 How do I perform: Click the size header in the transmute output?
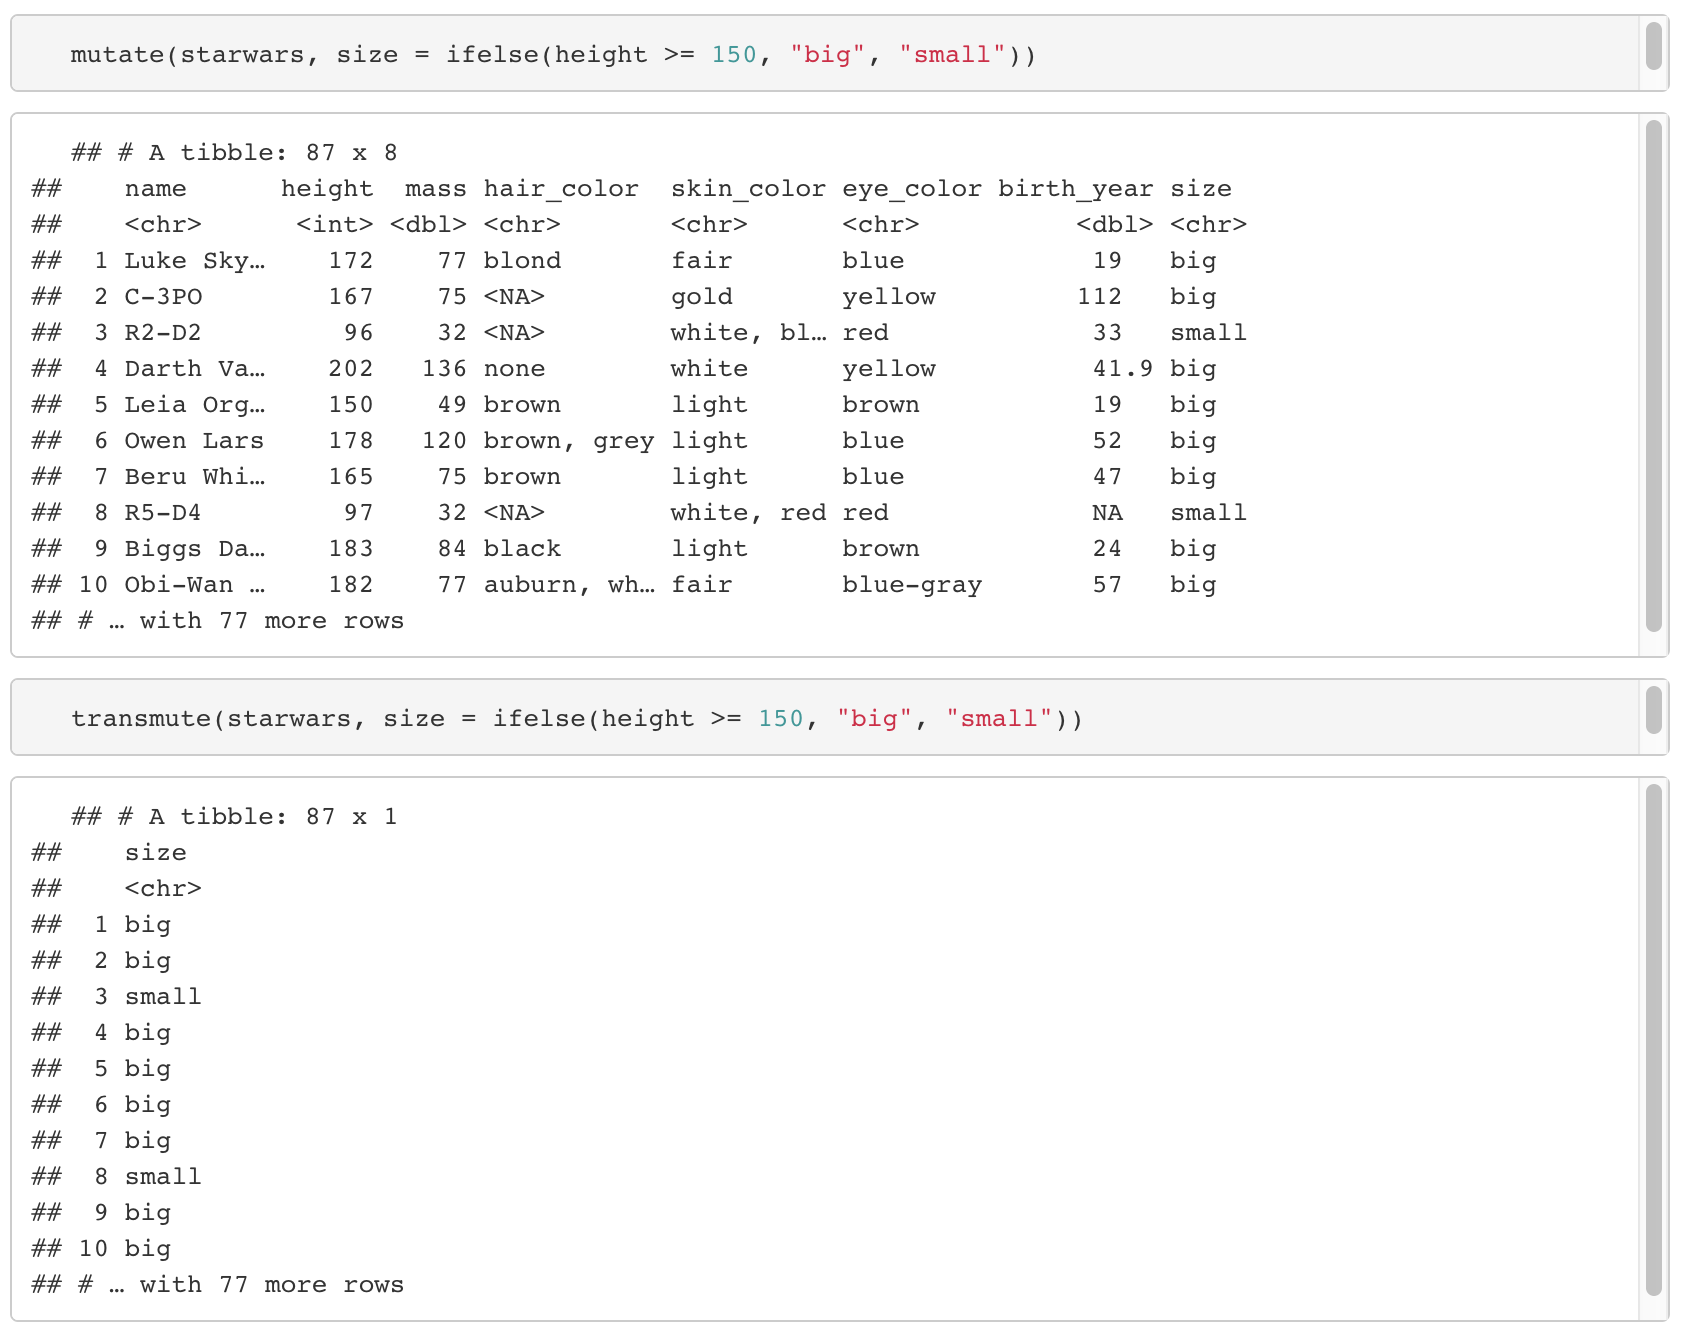pos(155,852)
